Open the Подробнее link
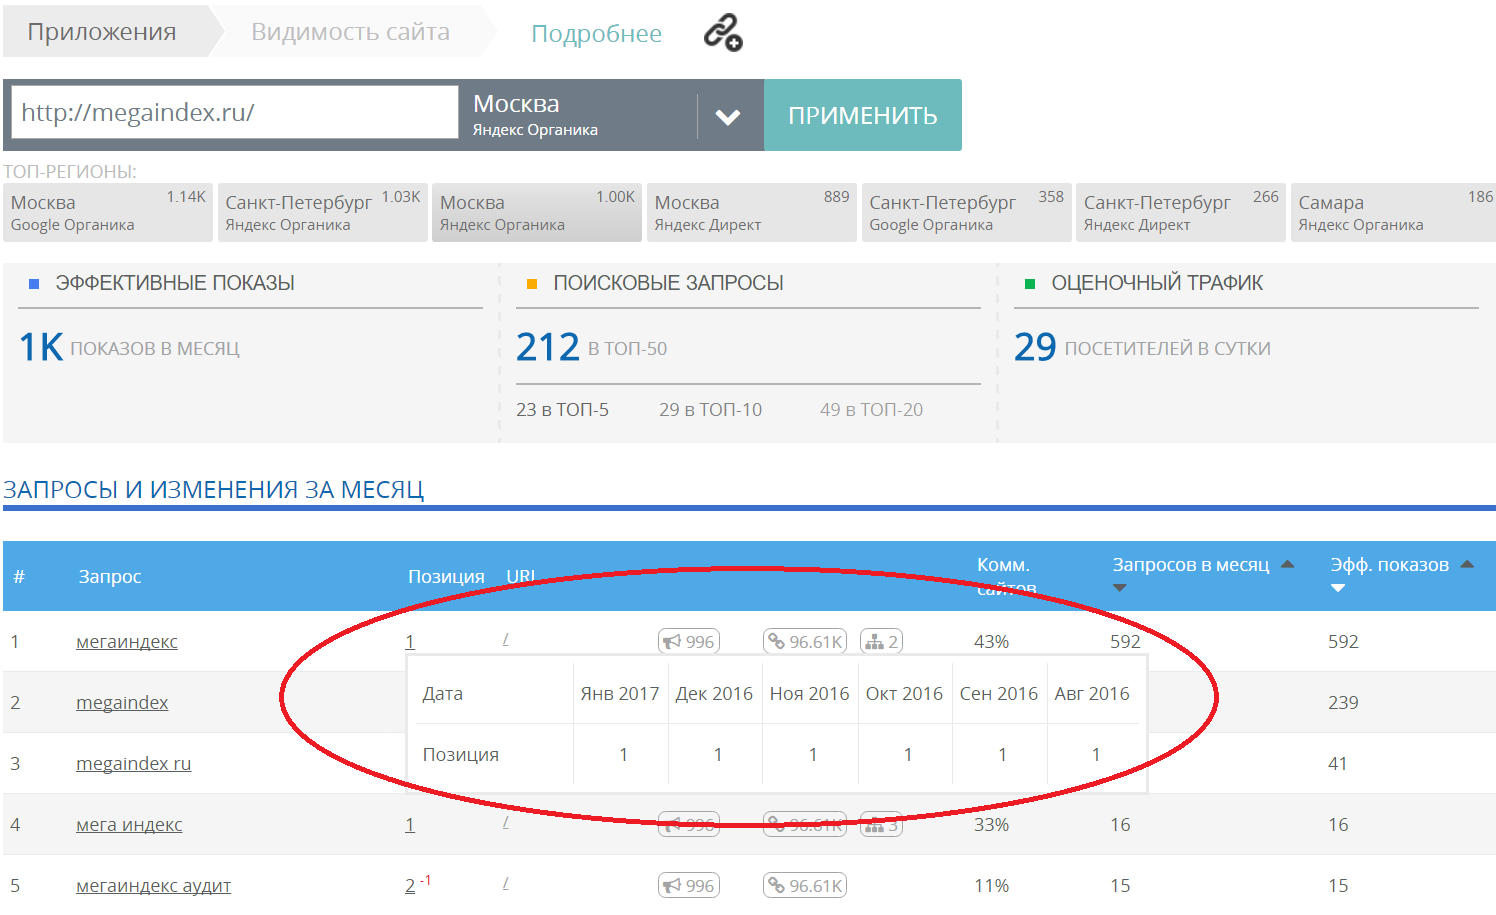This screenshot has height=915, width=1496. (596, 34)
